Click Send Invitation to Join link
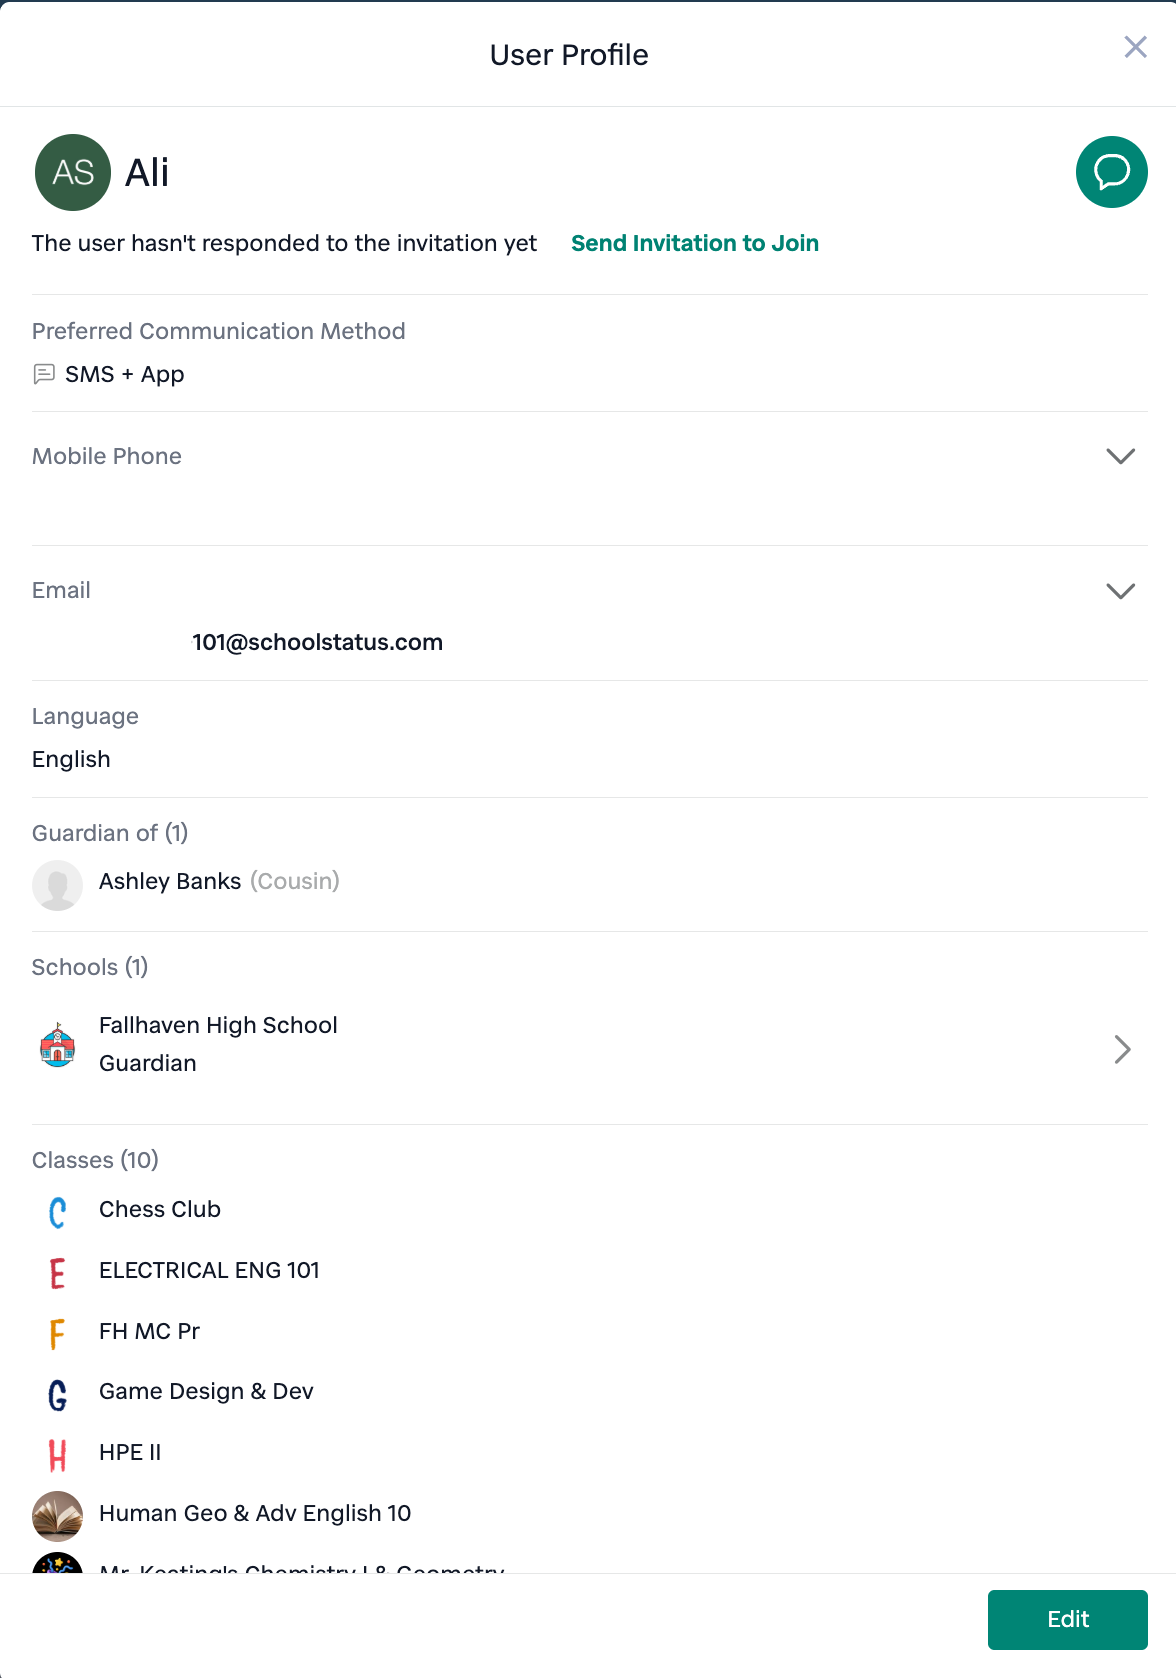Screen dimensions: 1176x1678 click(x=694, y=243)
